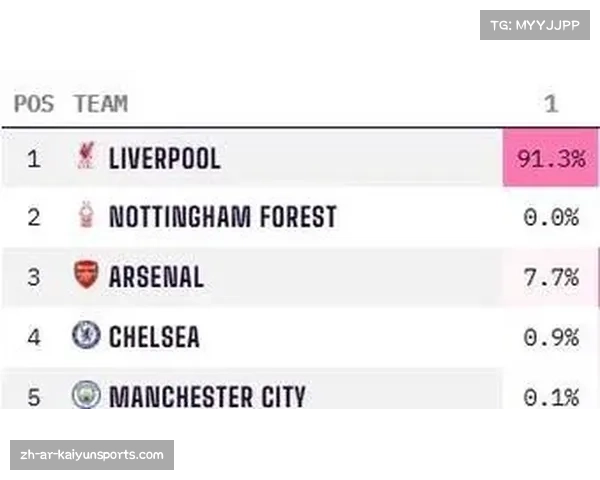Sort by the POS column header

pos(34,104)
